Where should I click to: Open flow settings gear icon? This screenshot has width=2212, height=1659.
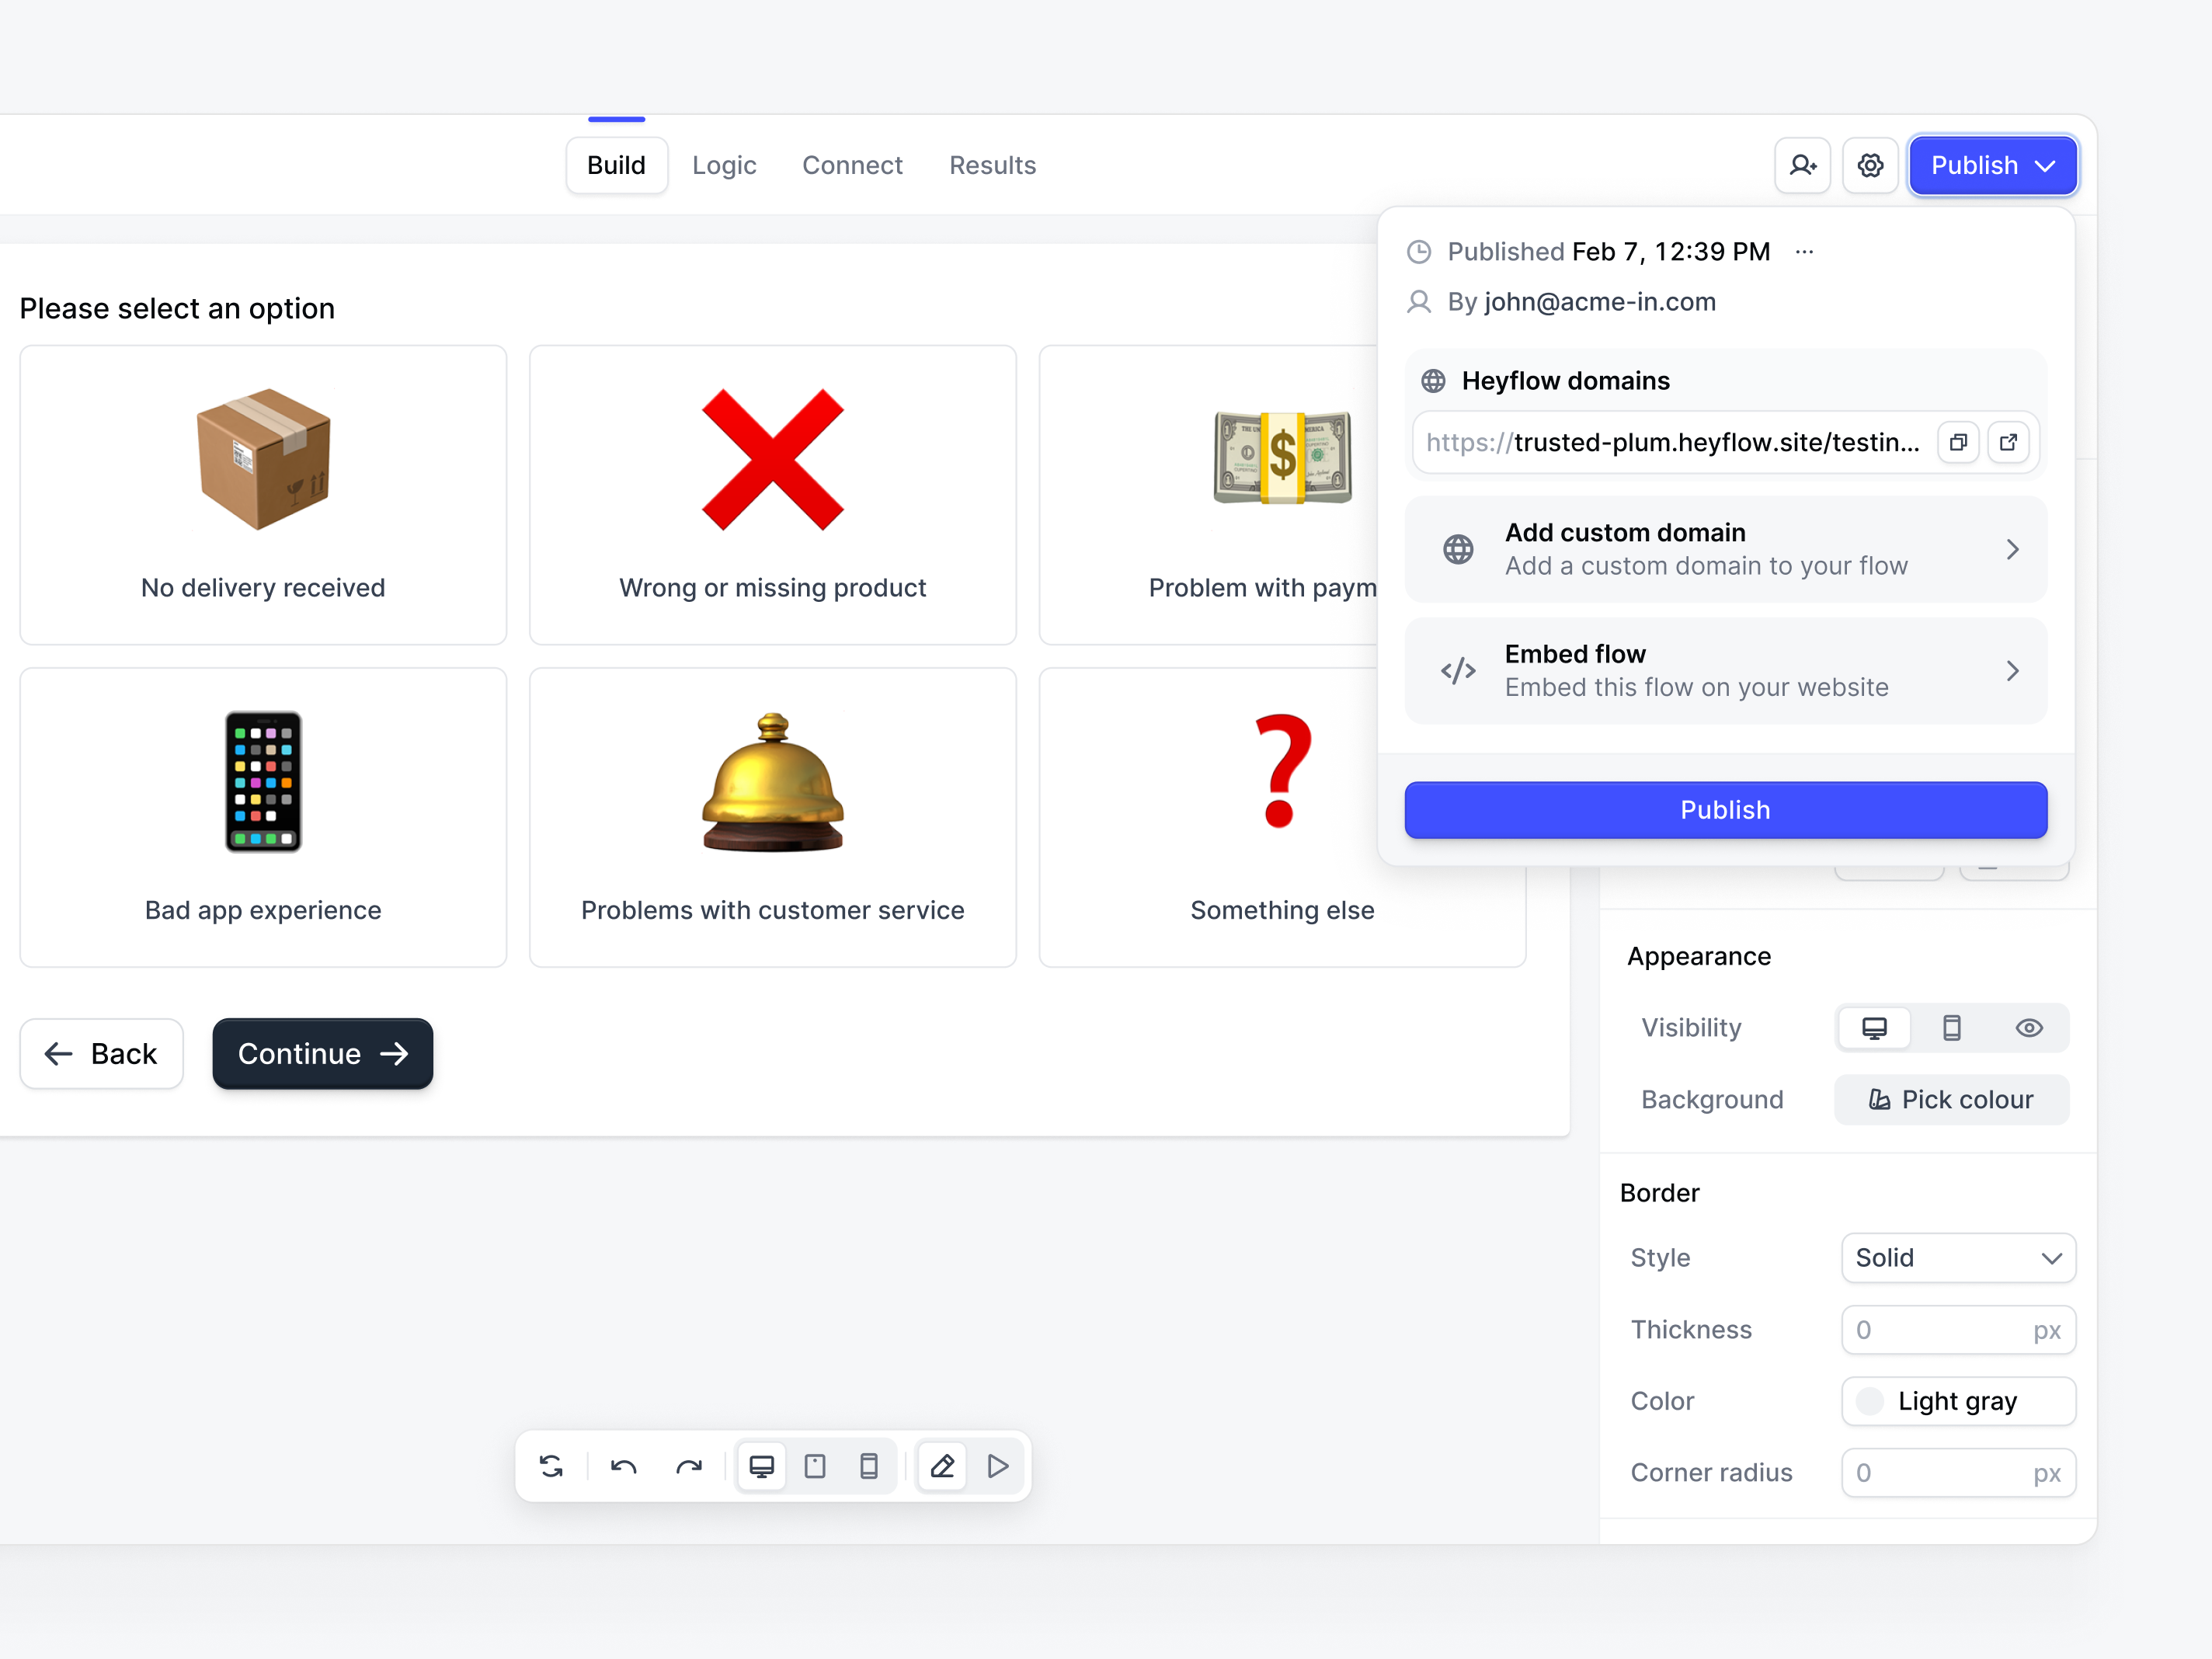pyautogui.click(x=1870, y=165)
